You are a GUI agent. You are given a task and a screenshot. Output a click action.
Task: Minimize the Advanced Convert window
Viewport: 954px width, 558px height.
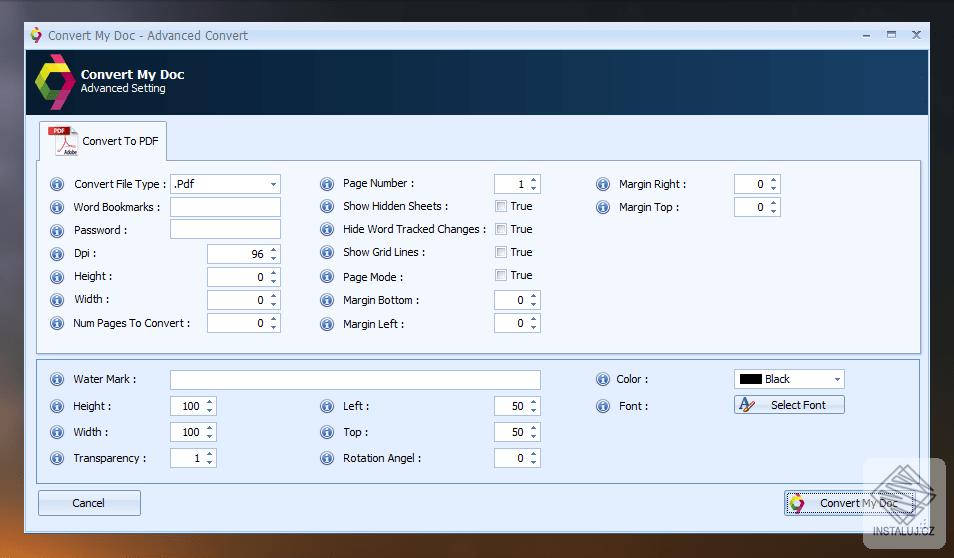pos(866,35)
